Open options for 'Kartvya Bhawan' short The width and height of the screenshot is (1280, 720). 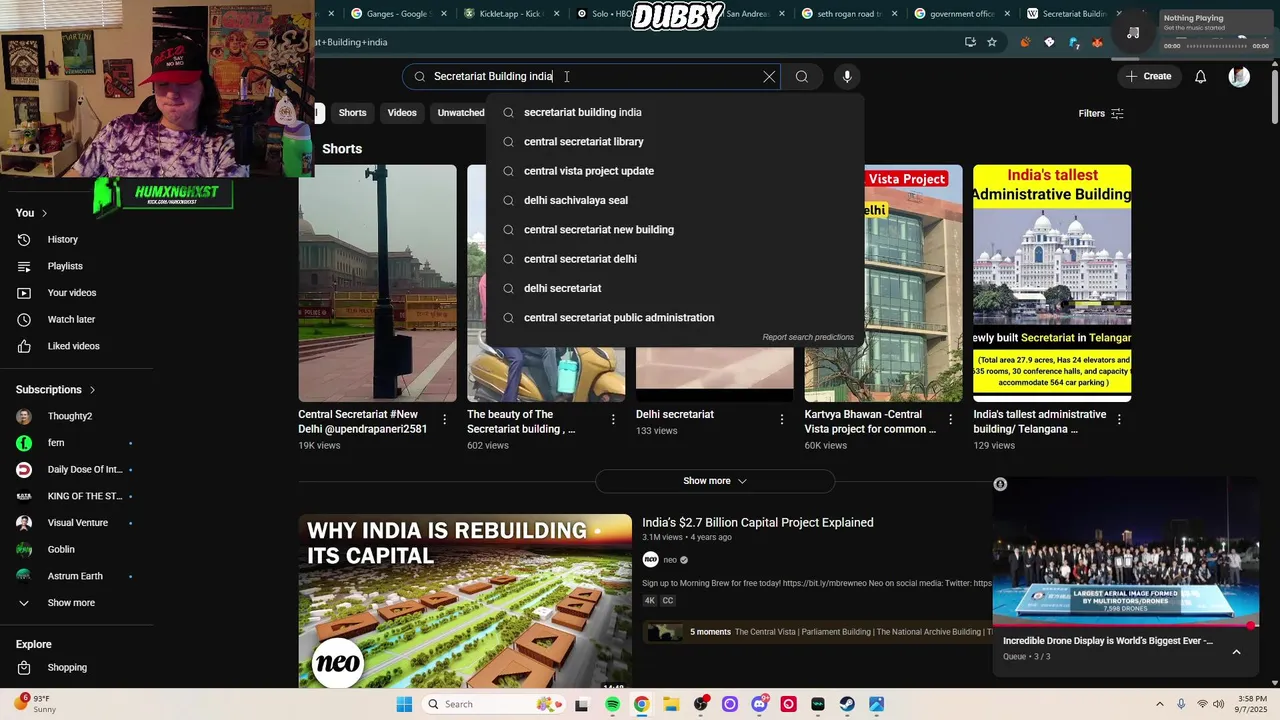tap(951, 420)
